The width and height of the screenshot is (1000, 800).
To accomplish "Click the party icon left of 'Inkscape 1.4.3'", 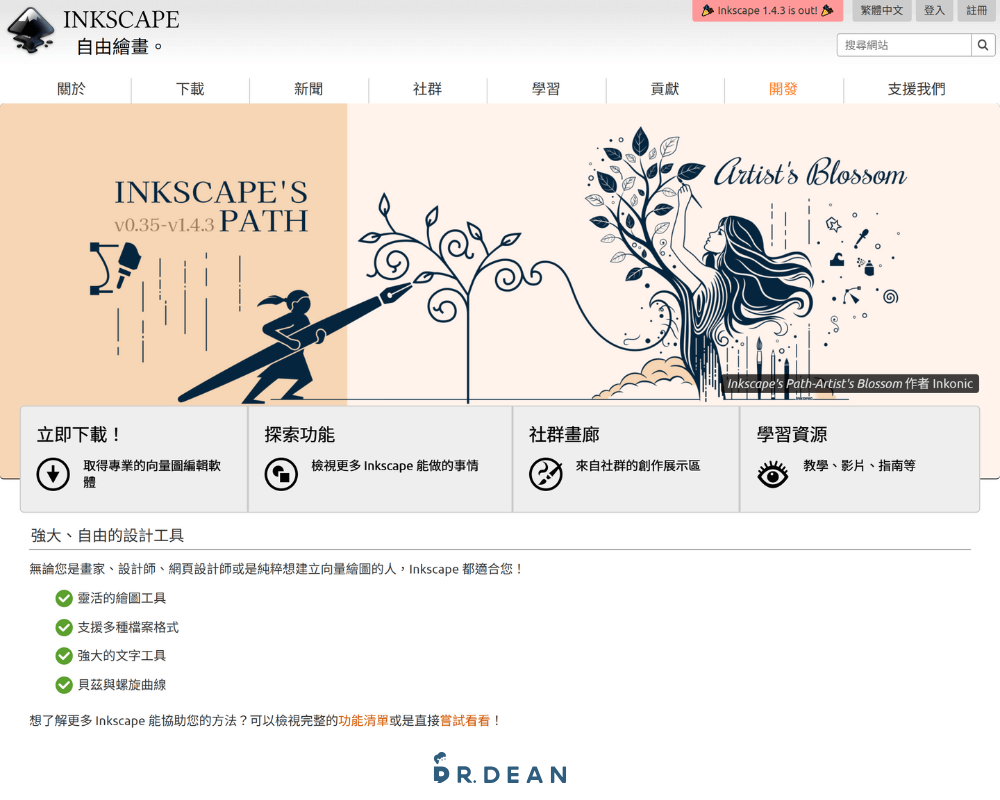I will point(707,10).
